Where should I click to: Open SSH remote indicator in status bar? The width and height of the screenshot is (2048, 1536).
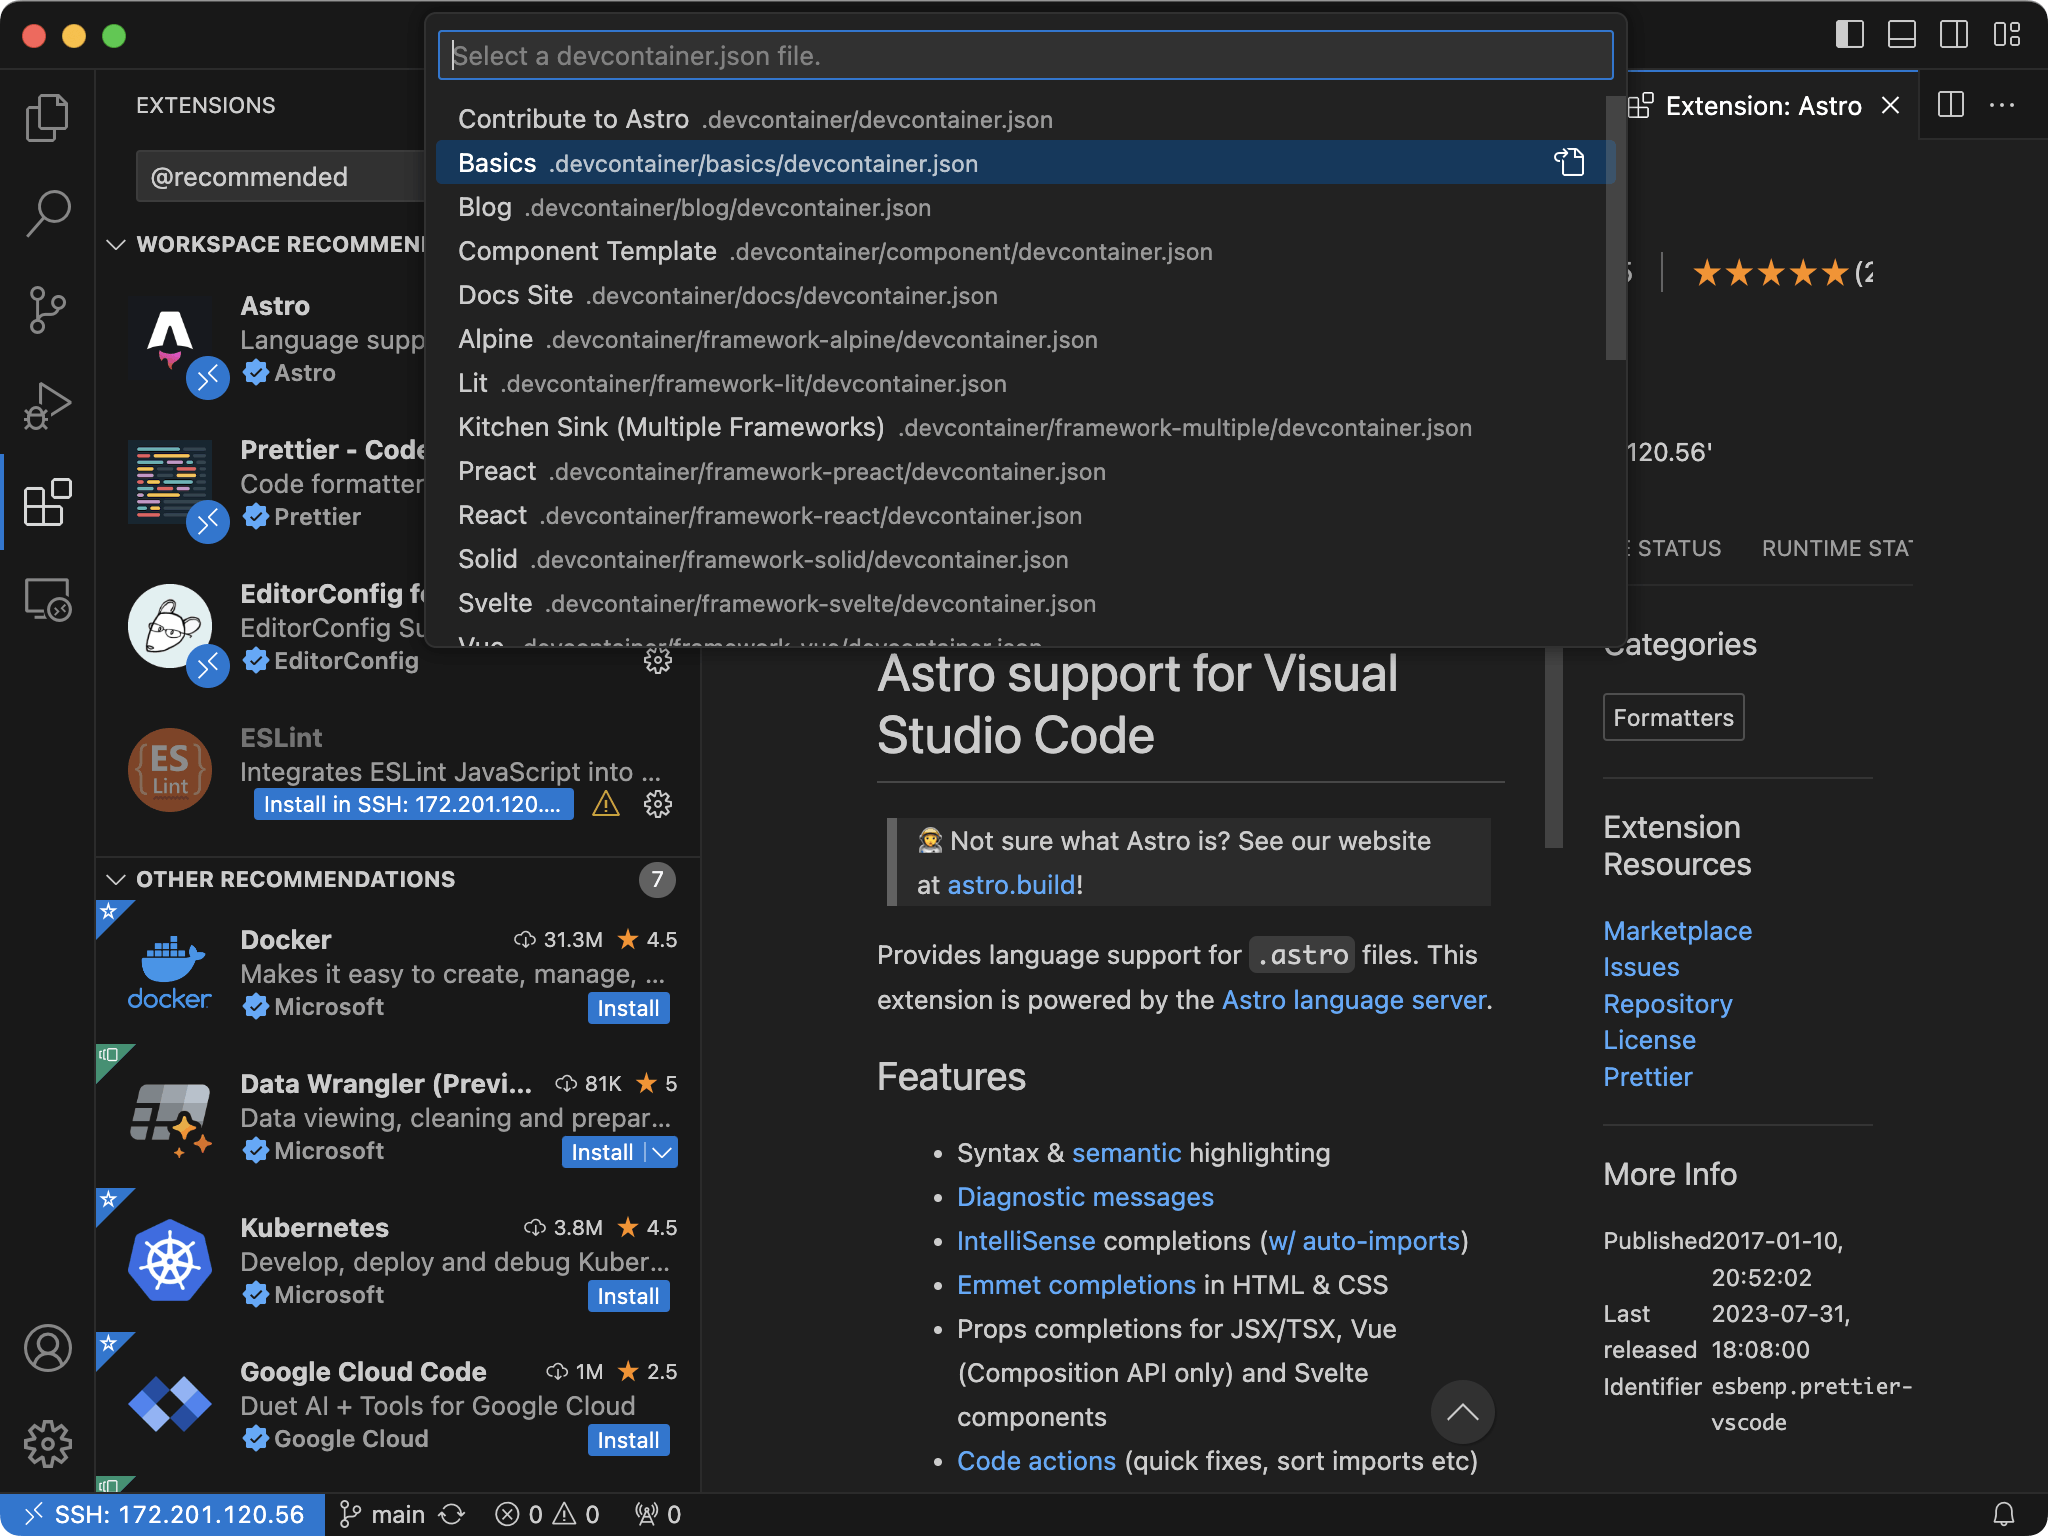[x=163, y=1514]
